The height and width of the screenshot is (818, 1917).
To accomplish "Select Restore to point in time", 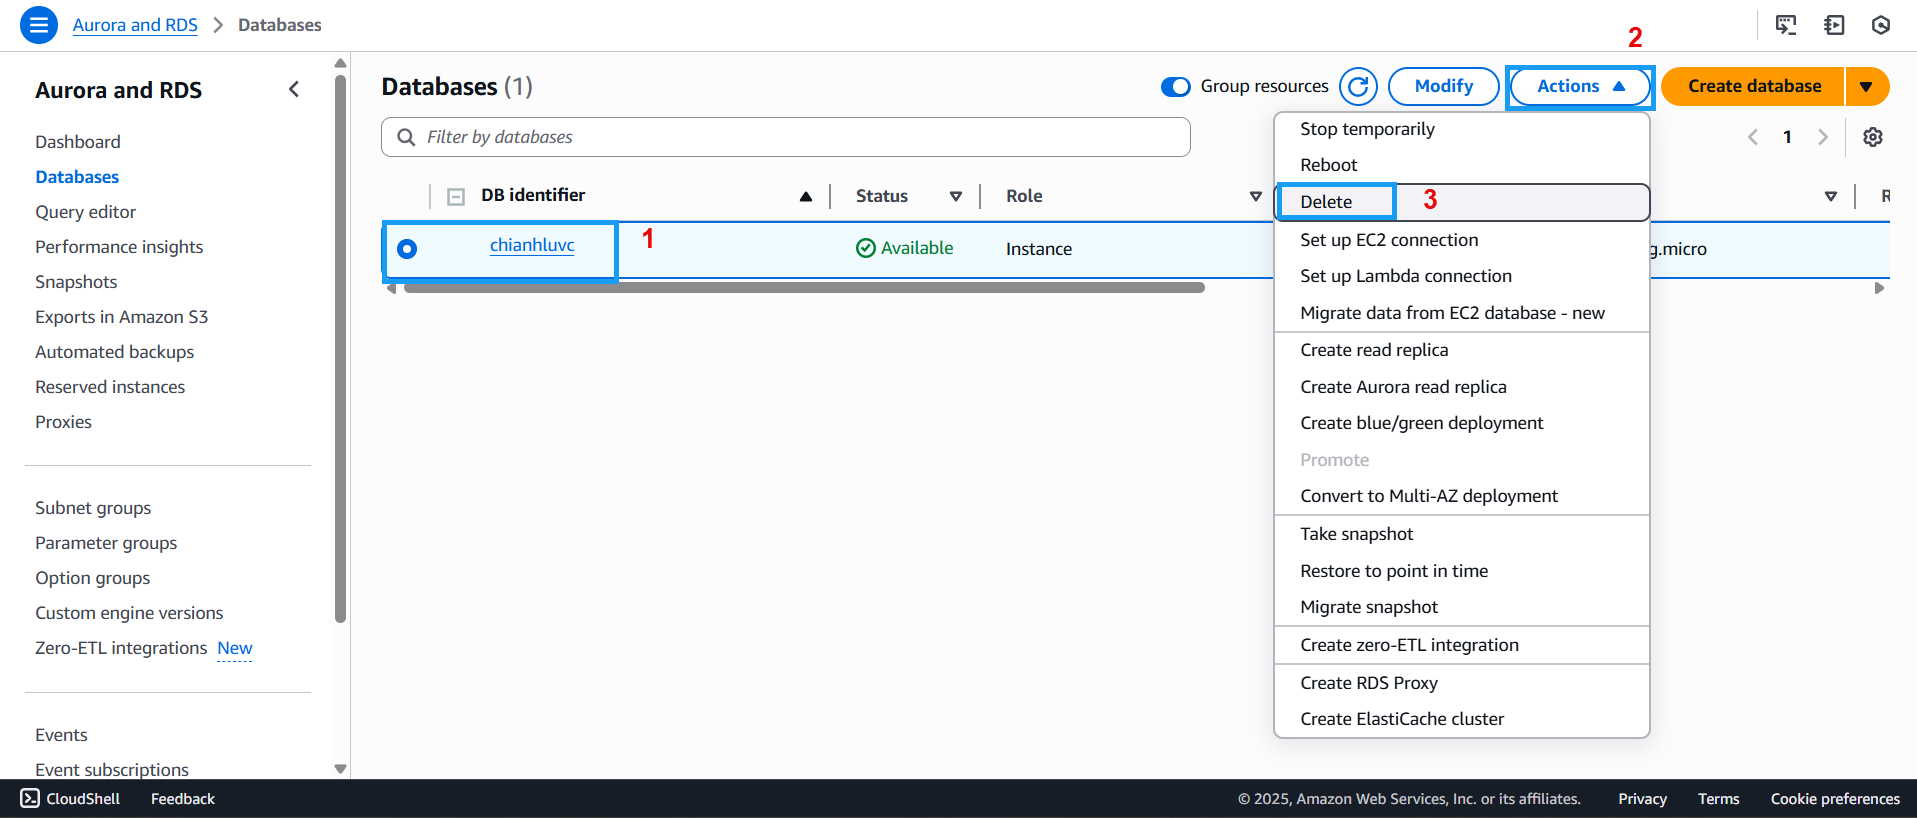I will click(1461, 571).
